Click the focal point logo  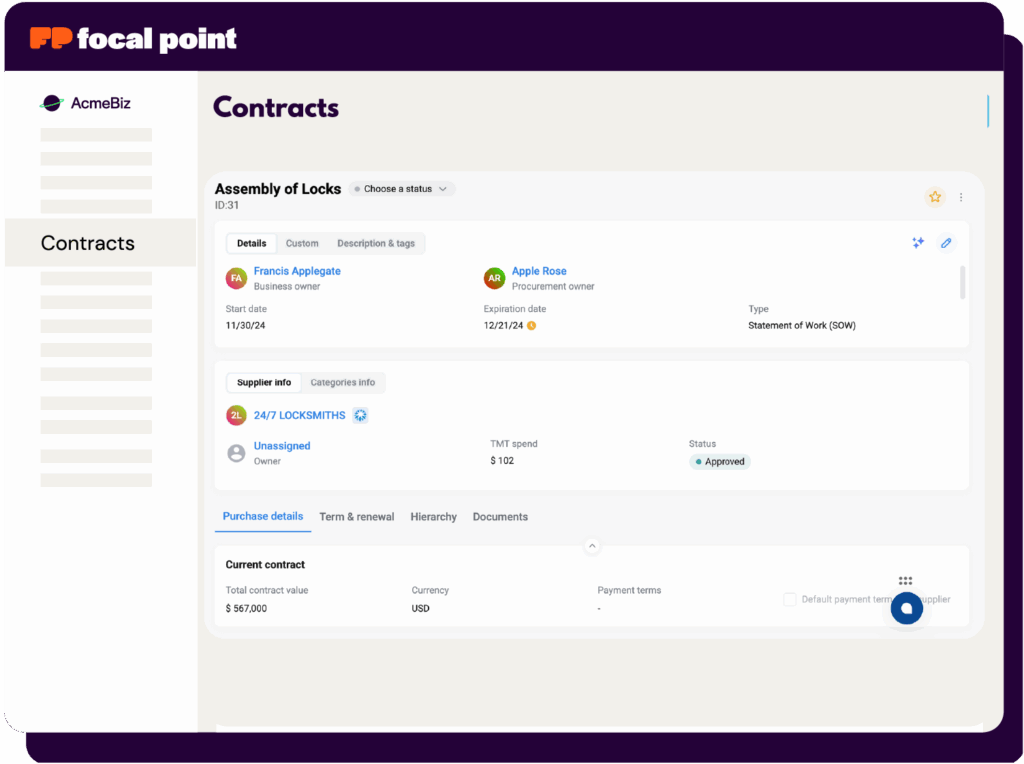pyautogui.click(x=133, y=39)
